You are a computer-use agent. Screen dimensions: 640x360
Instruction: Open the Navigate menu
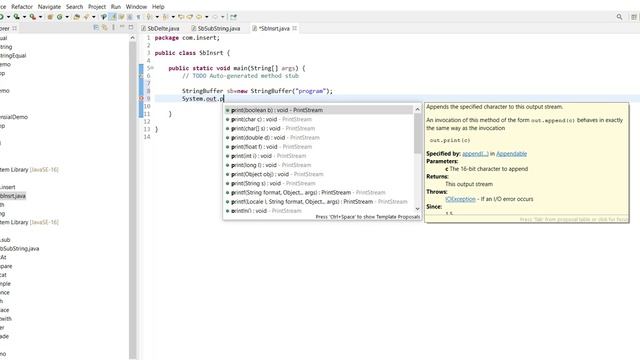[x=49, y=7]
